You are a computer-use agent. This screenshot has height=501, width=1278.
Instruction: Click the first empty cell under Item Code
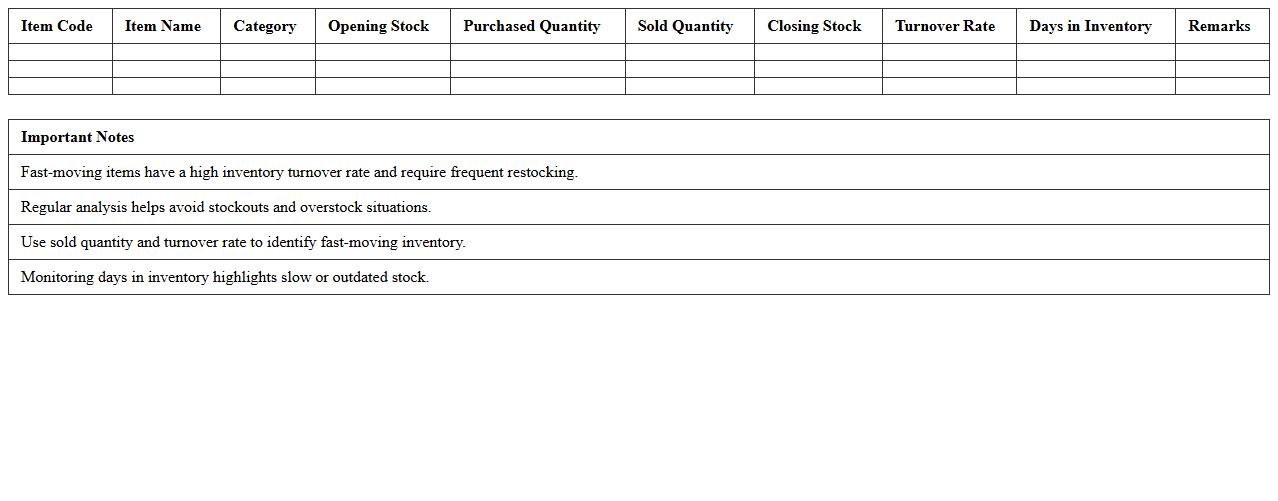60,52
